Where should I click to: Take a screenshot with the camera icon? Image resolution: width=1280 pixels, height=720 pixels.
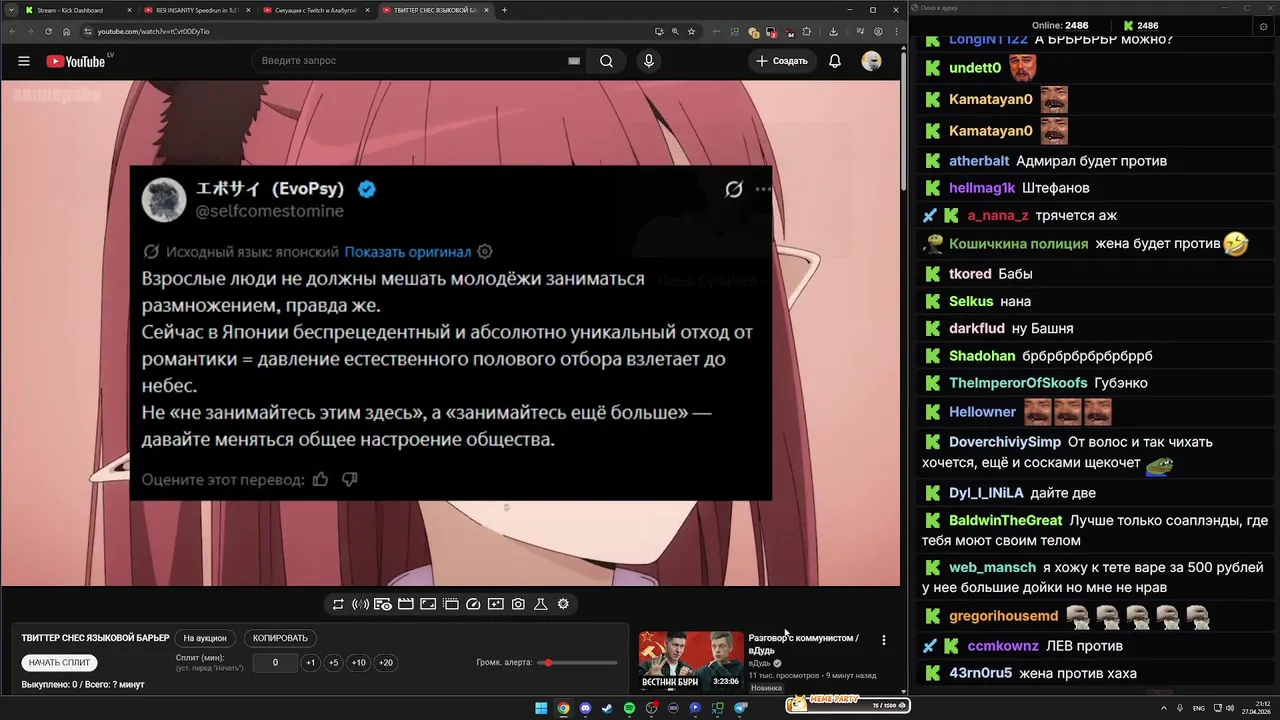pos(518,604)
